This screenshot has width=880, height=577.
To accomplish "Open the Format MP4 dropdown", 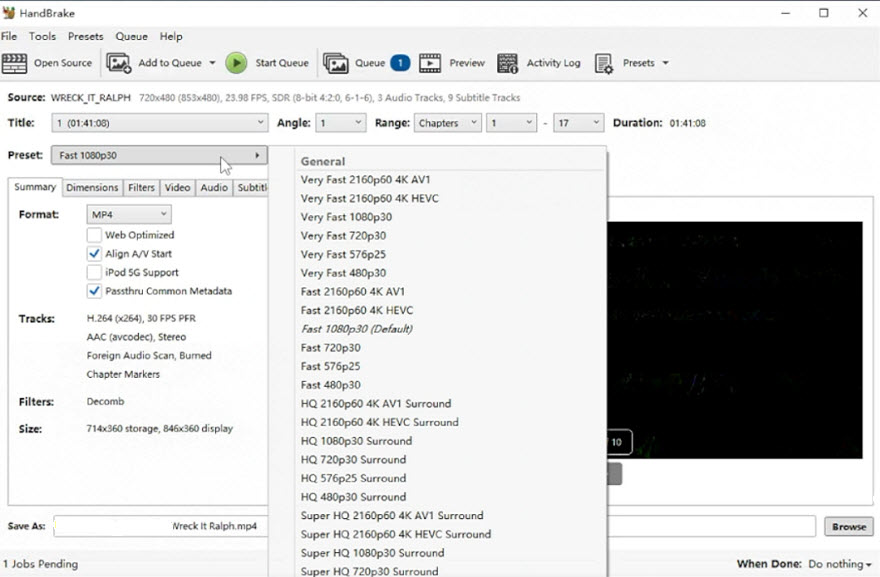I will pos(129,214).
